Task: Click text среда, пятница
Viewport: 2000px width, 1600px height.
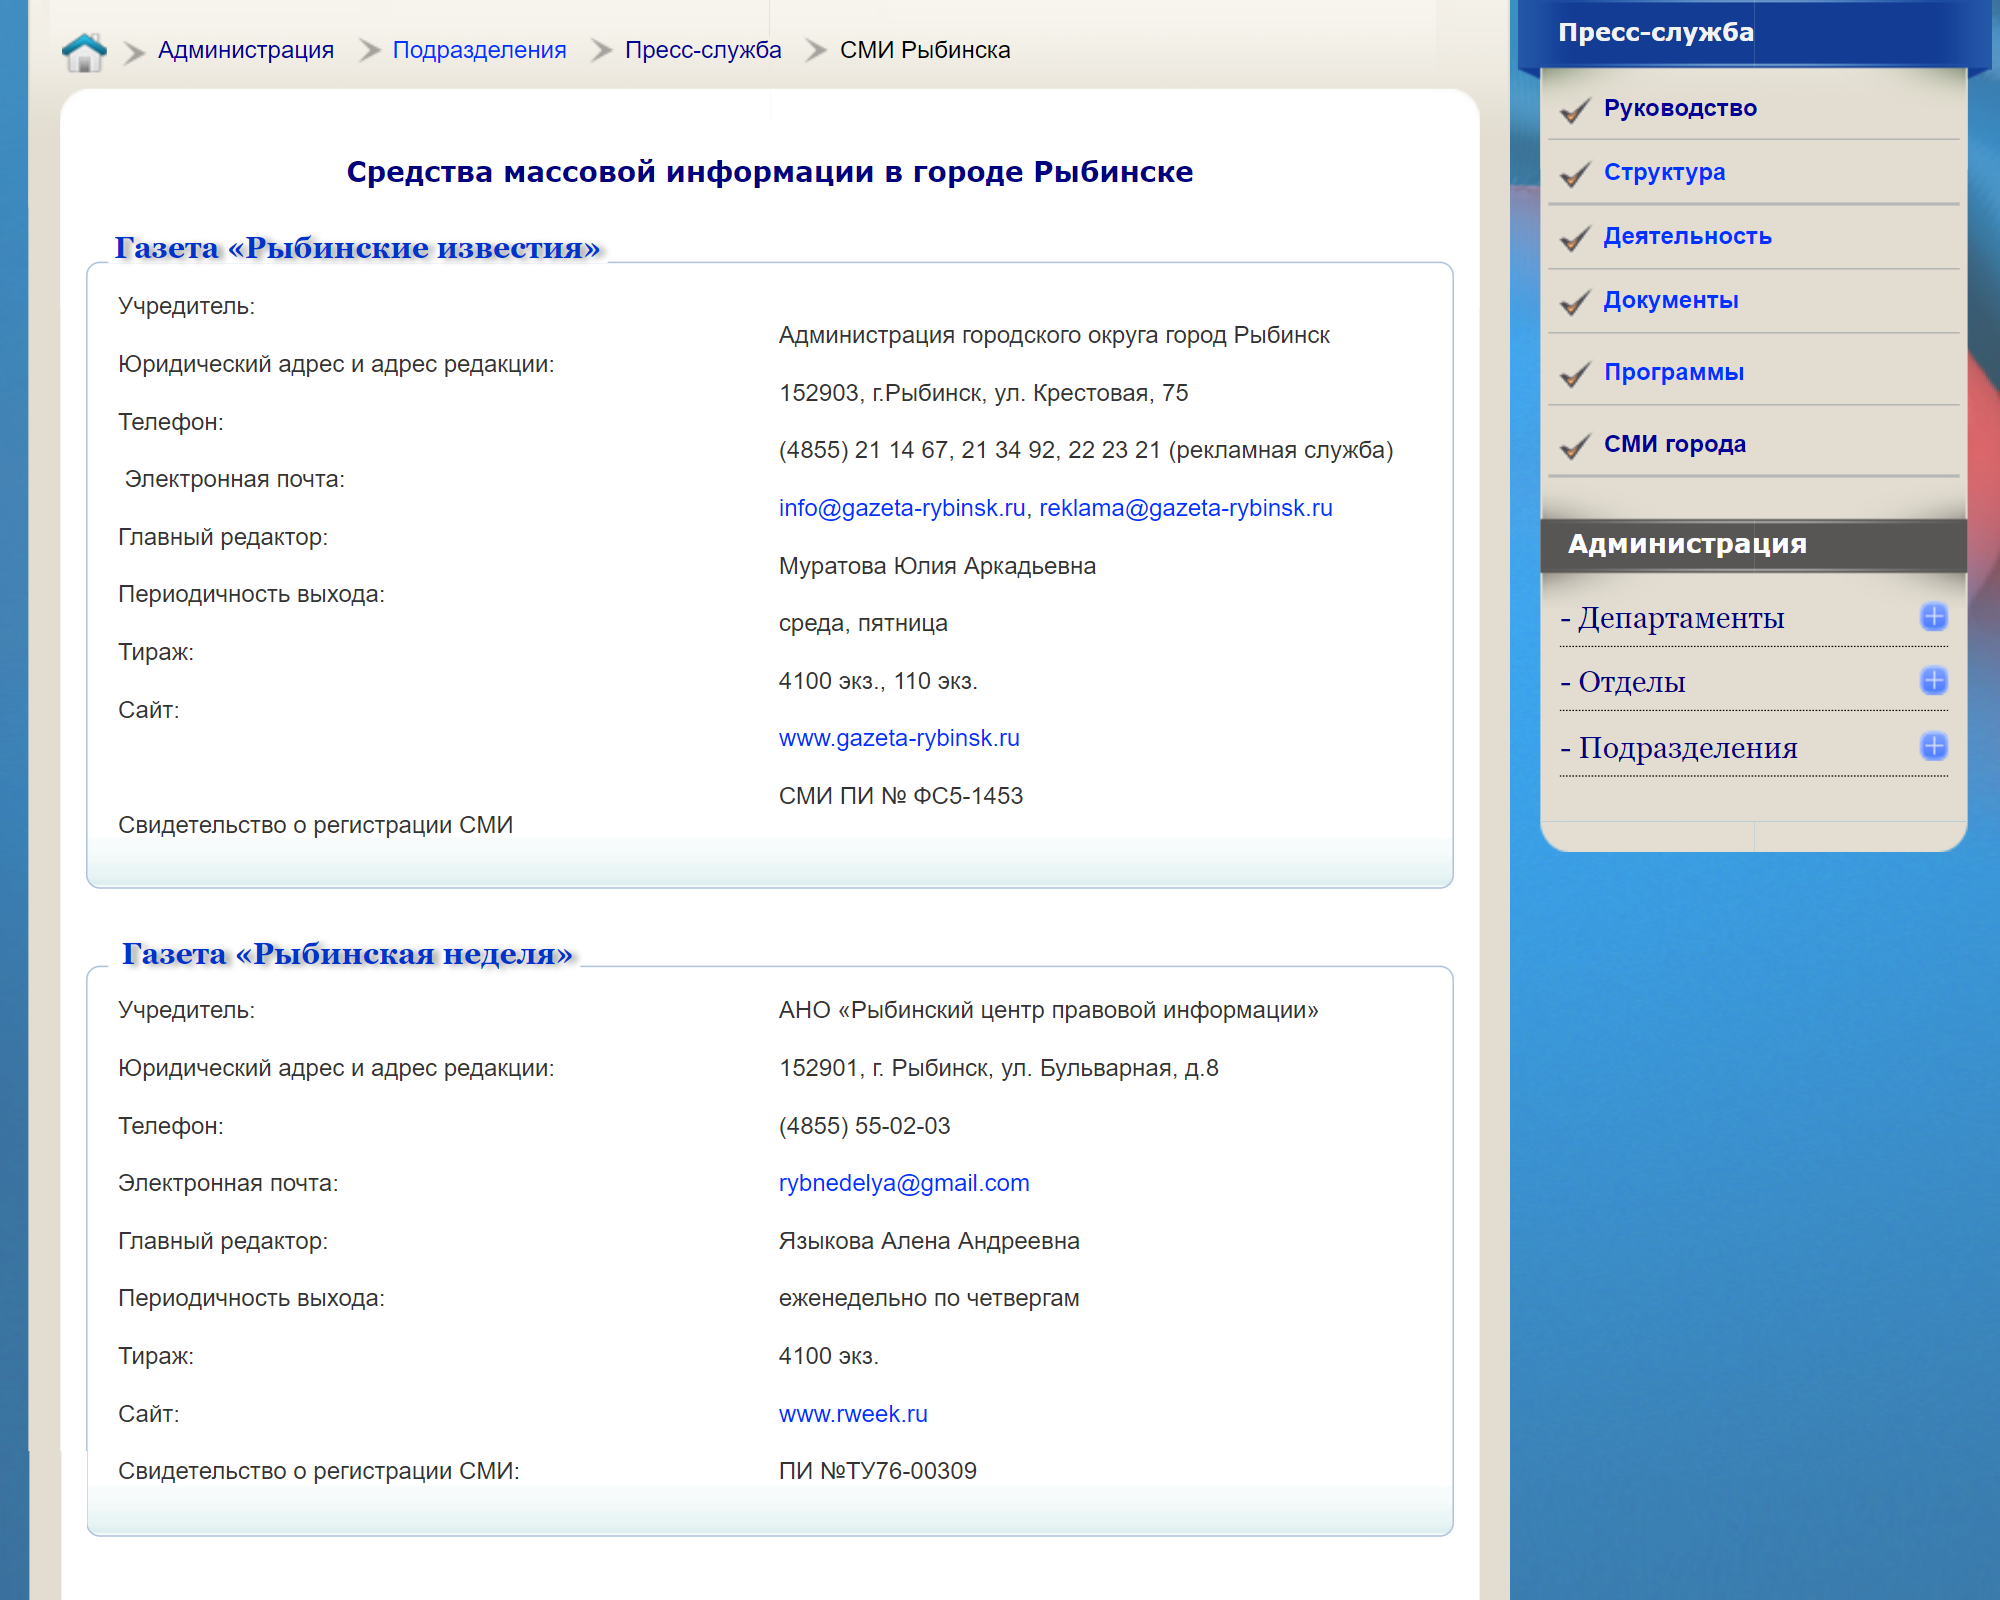Action: click(863, 623)
